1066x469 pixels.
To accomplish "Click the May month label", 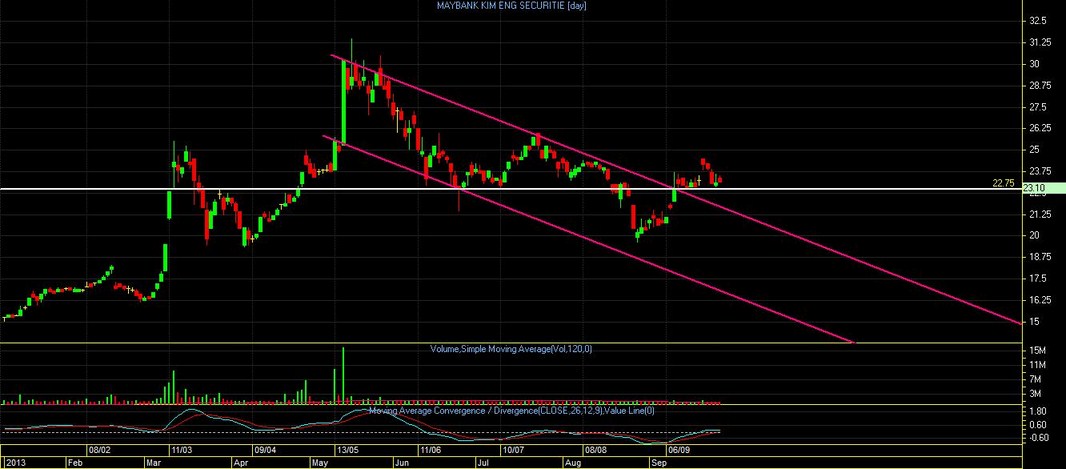I will pos(319,462).
